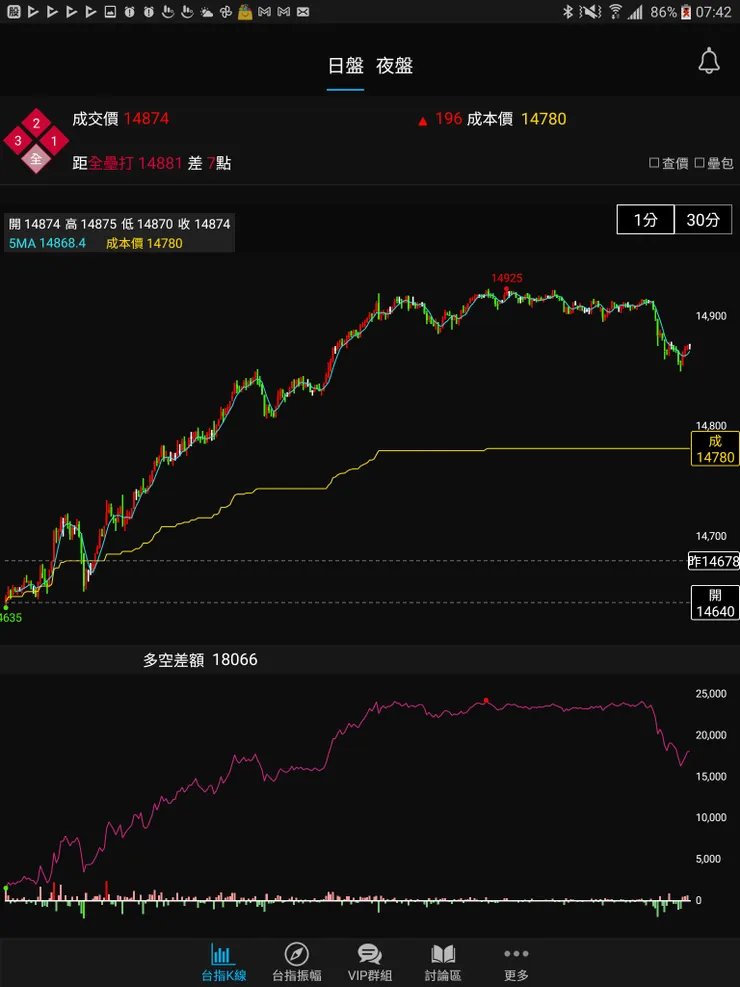The width and height of the screenshot is (740, 987).
Task: Tap the 多空差額 18066 heading
Action: [200, 660]
